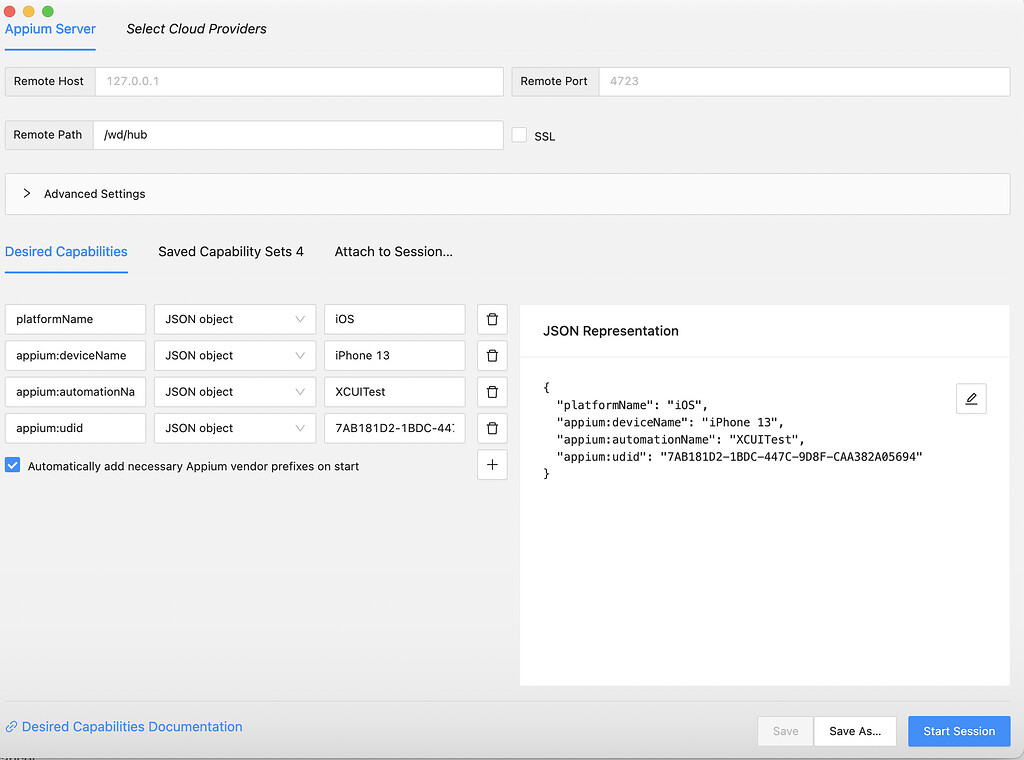Switch to Attach to Session tab

393,252
